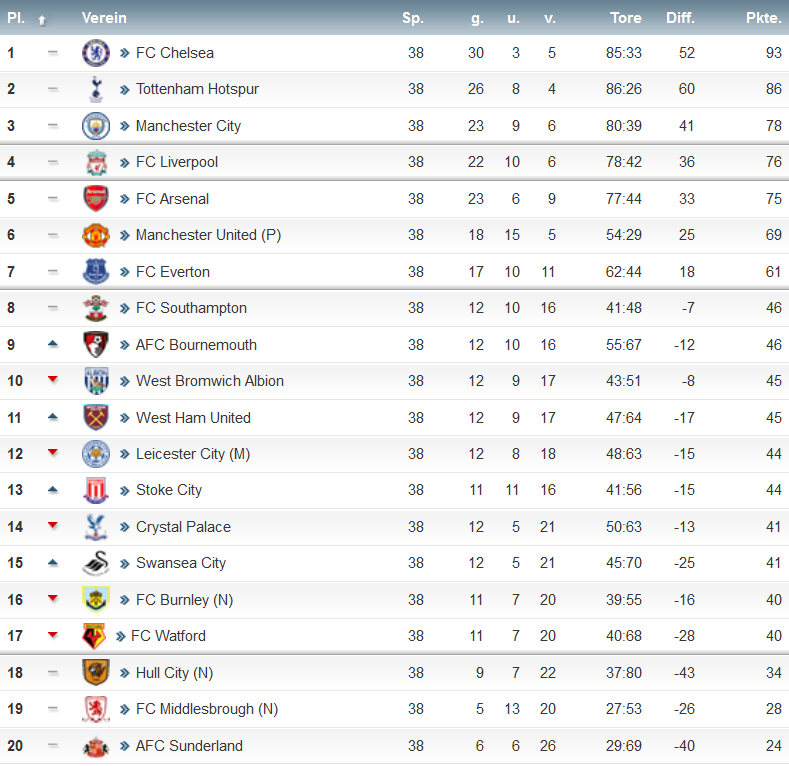This screenshot has width=789, height=766.
Task: Open the Swansea City swan logo
Action: point(96,563)
